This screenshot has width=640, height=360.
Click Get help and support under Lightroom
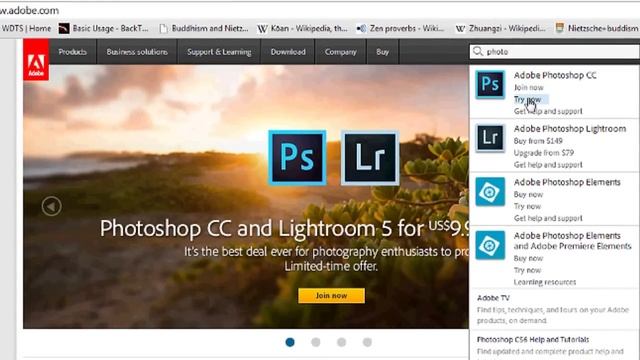pos(548,164)
